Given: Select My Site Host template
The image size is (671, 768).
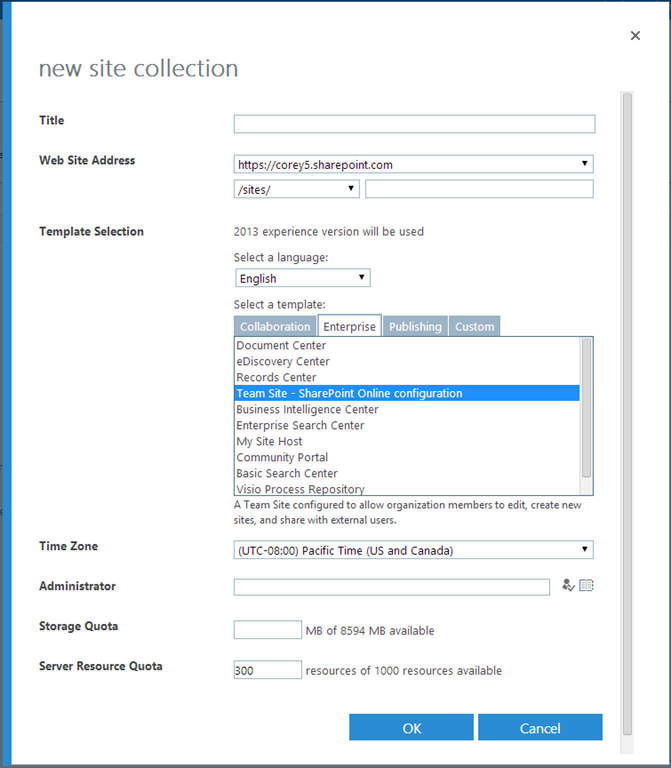Looking at the screenshot, I should pos(407,441).
